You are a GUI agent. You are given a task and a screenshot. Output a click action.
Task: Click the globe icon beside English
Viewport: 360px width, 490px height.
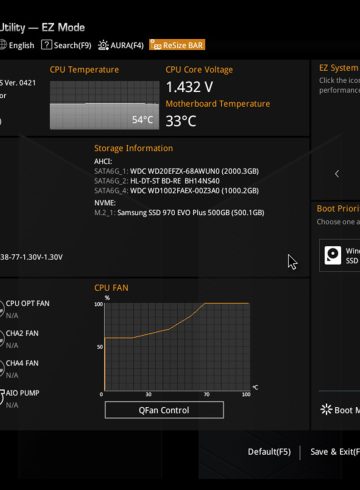click(3, 45)
